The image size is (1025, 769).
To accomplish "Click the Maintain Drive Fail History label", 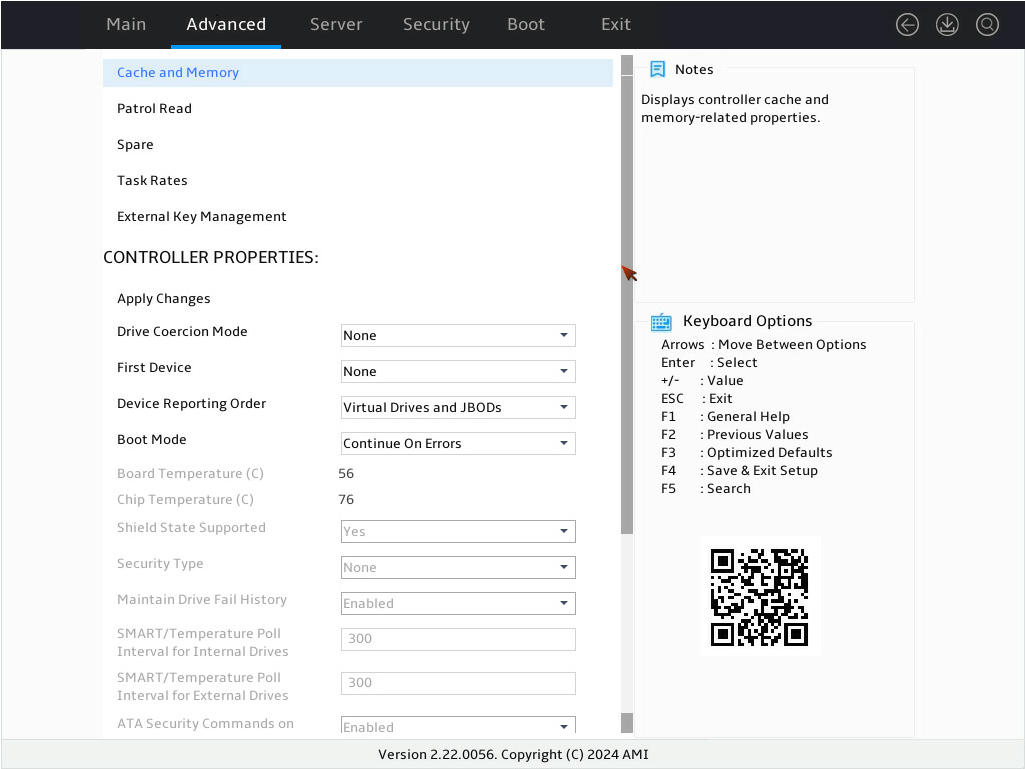I will click(x=202, y=600).
